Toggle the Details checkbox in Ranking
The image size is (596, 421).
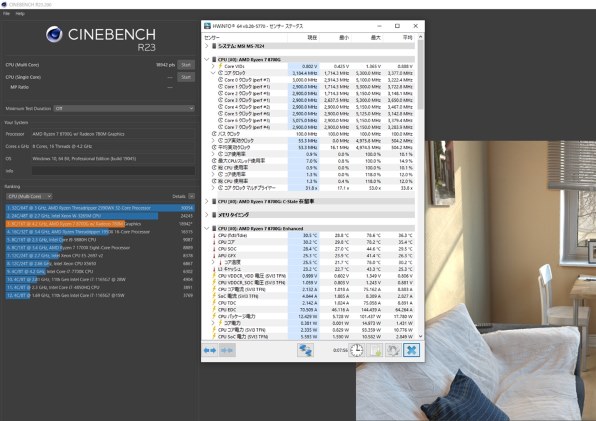pos(191,196)
